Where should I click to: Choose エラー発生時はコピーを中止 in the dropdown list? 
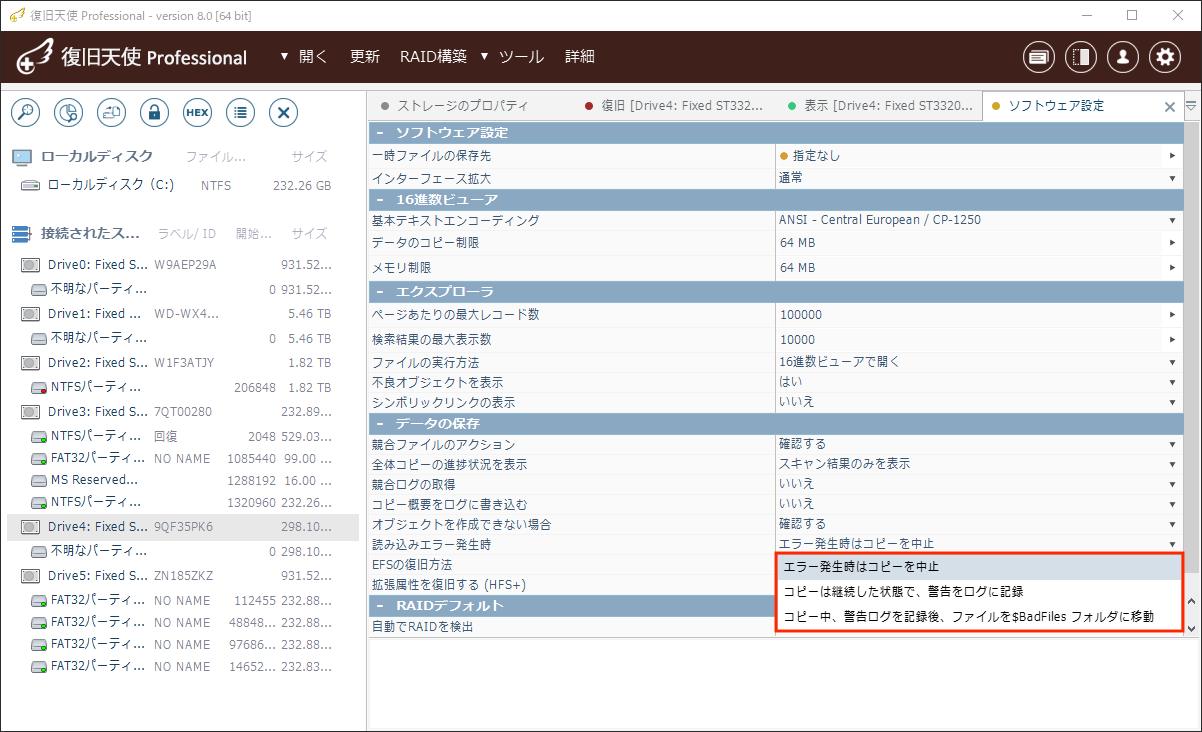(979, 567)
